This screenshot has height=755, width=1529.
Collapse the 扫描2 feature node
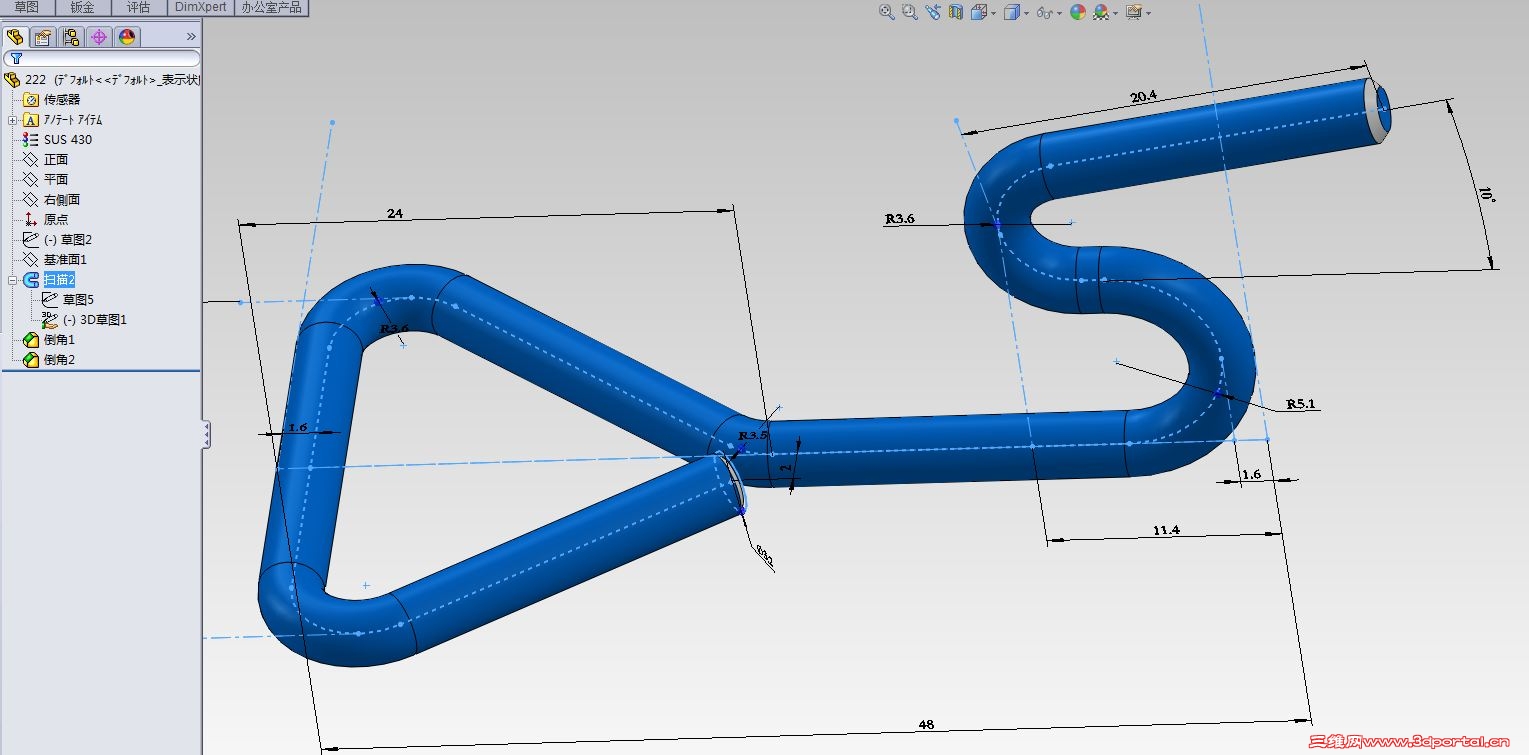click(x=12, y=280)
